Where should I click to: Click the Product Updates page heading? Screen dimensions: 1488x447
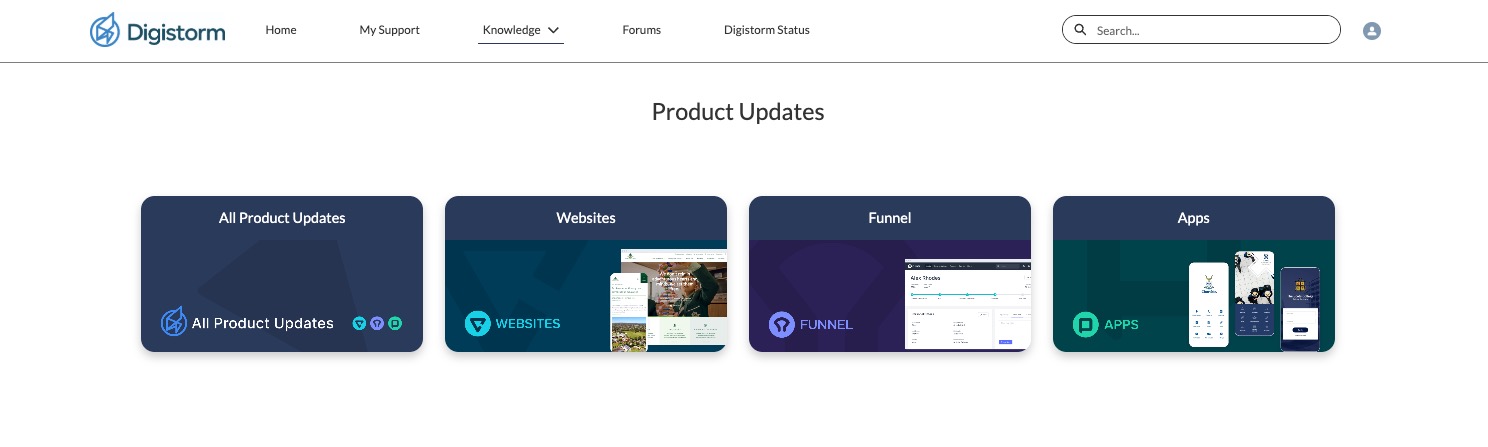pyautogui.click(x=738, y=112)
